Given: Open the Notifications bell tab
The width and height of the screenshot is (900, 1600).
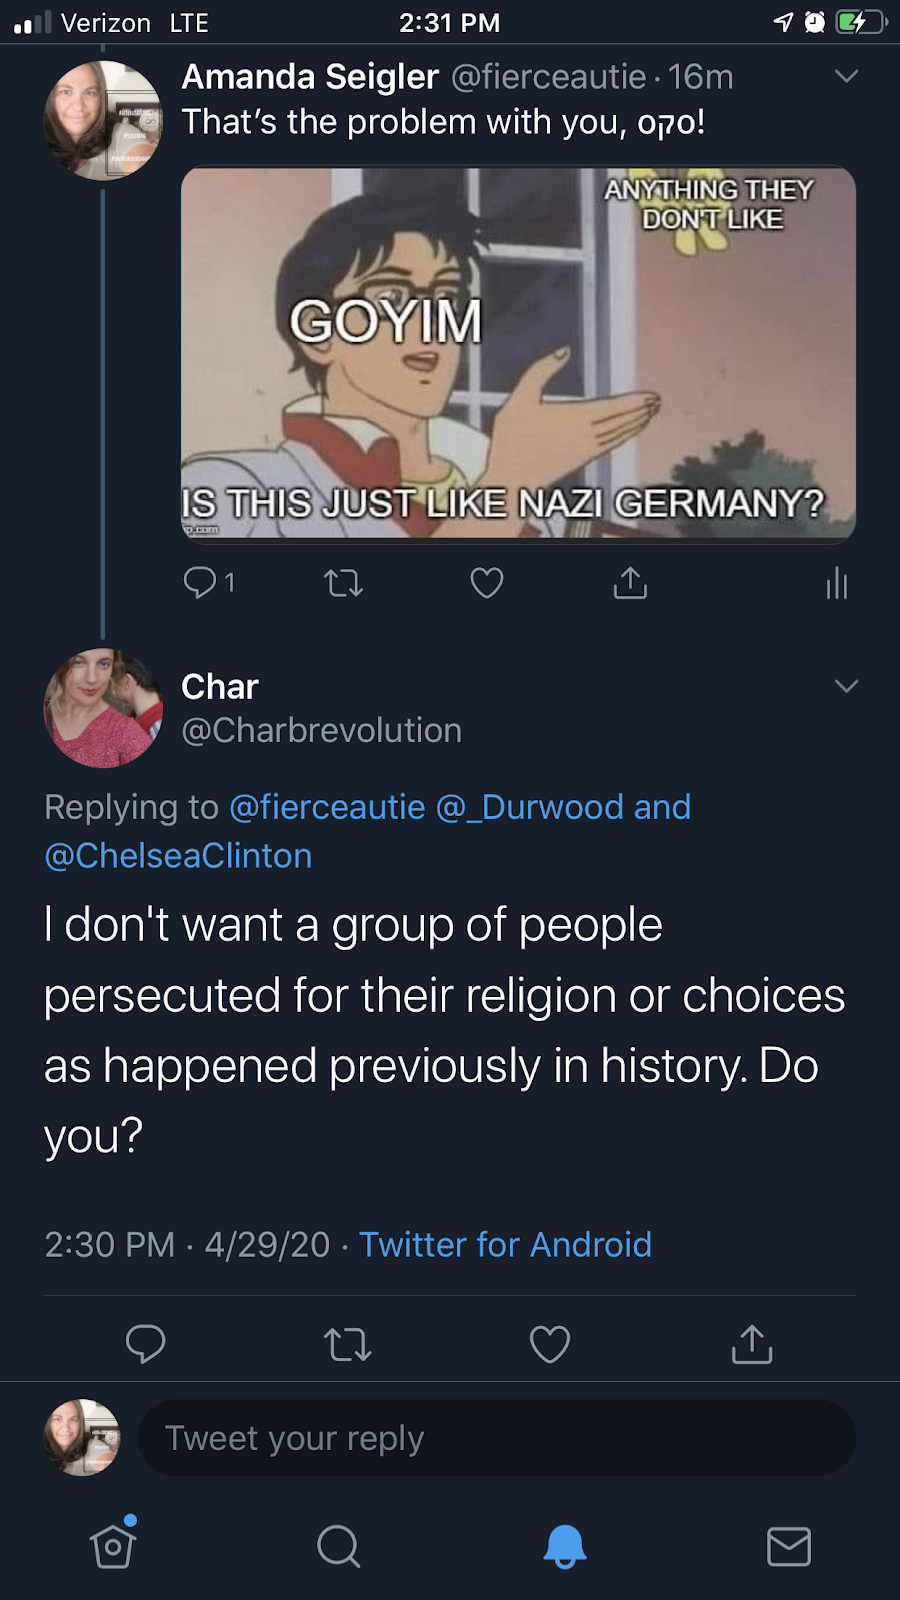Looking at the screenshot, I should (564, 1546).
